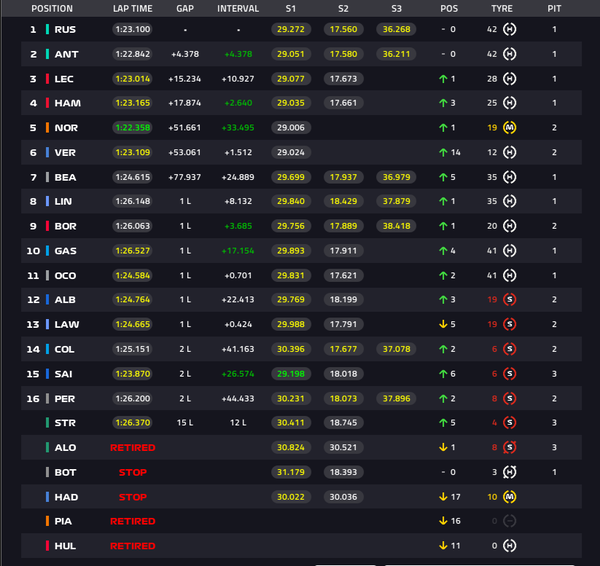Select the TYRE column header

(x=502, y=8)
